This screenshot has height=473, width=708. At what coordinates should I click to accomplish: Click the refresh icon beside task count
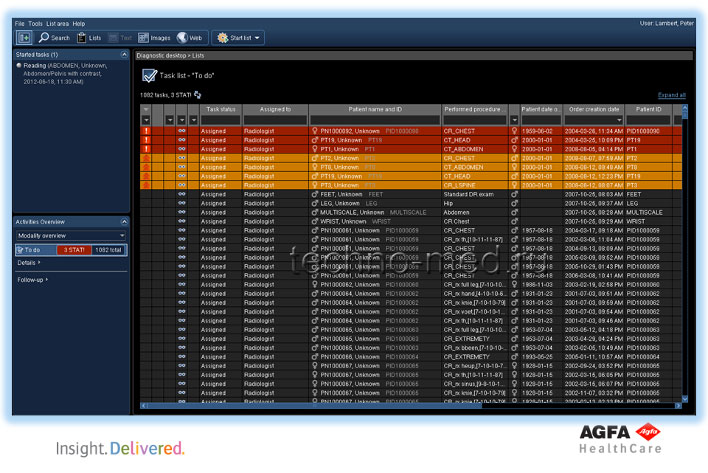coord(198,95)
